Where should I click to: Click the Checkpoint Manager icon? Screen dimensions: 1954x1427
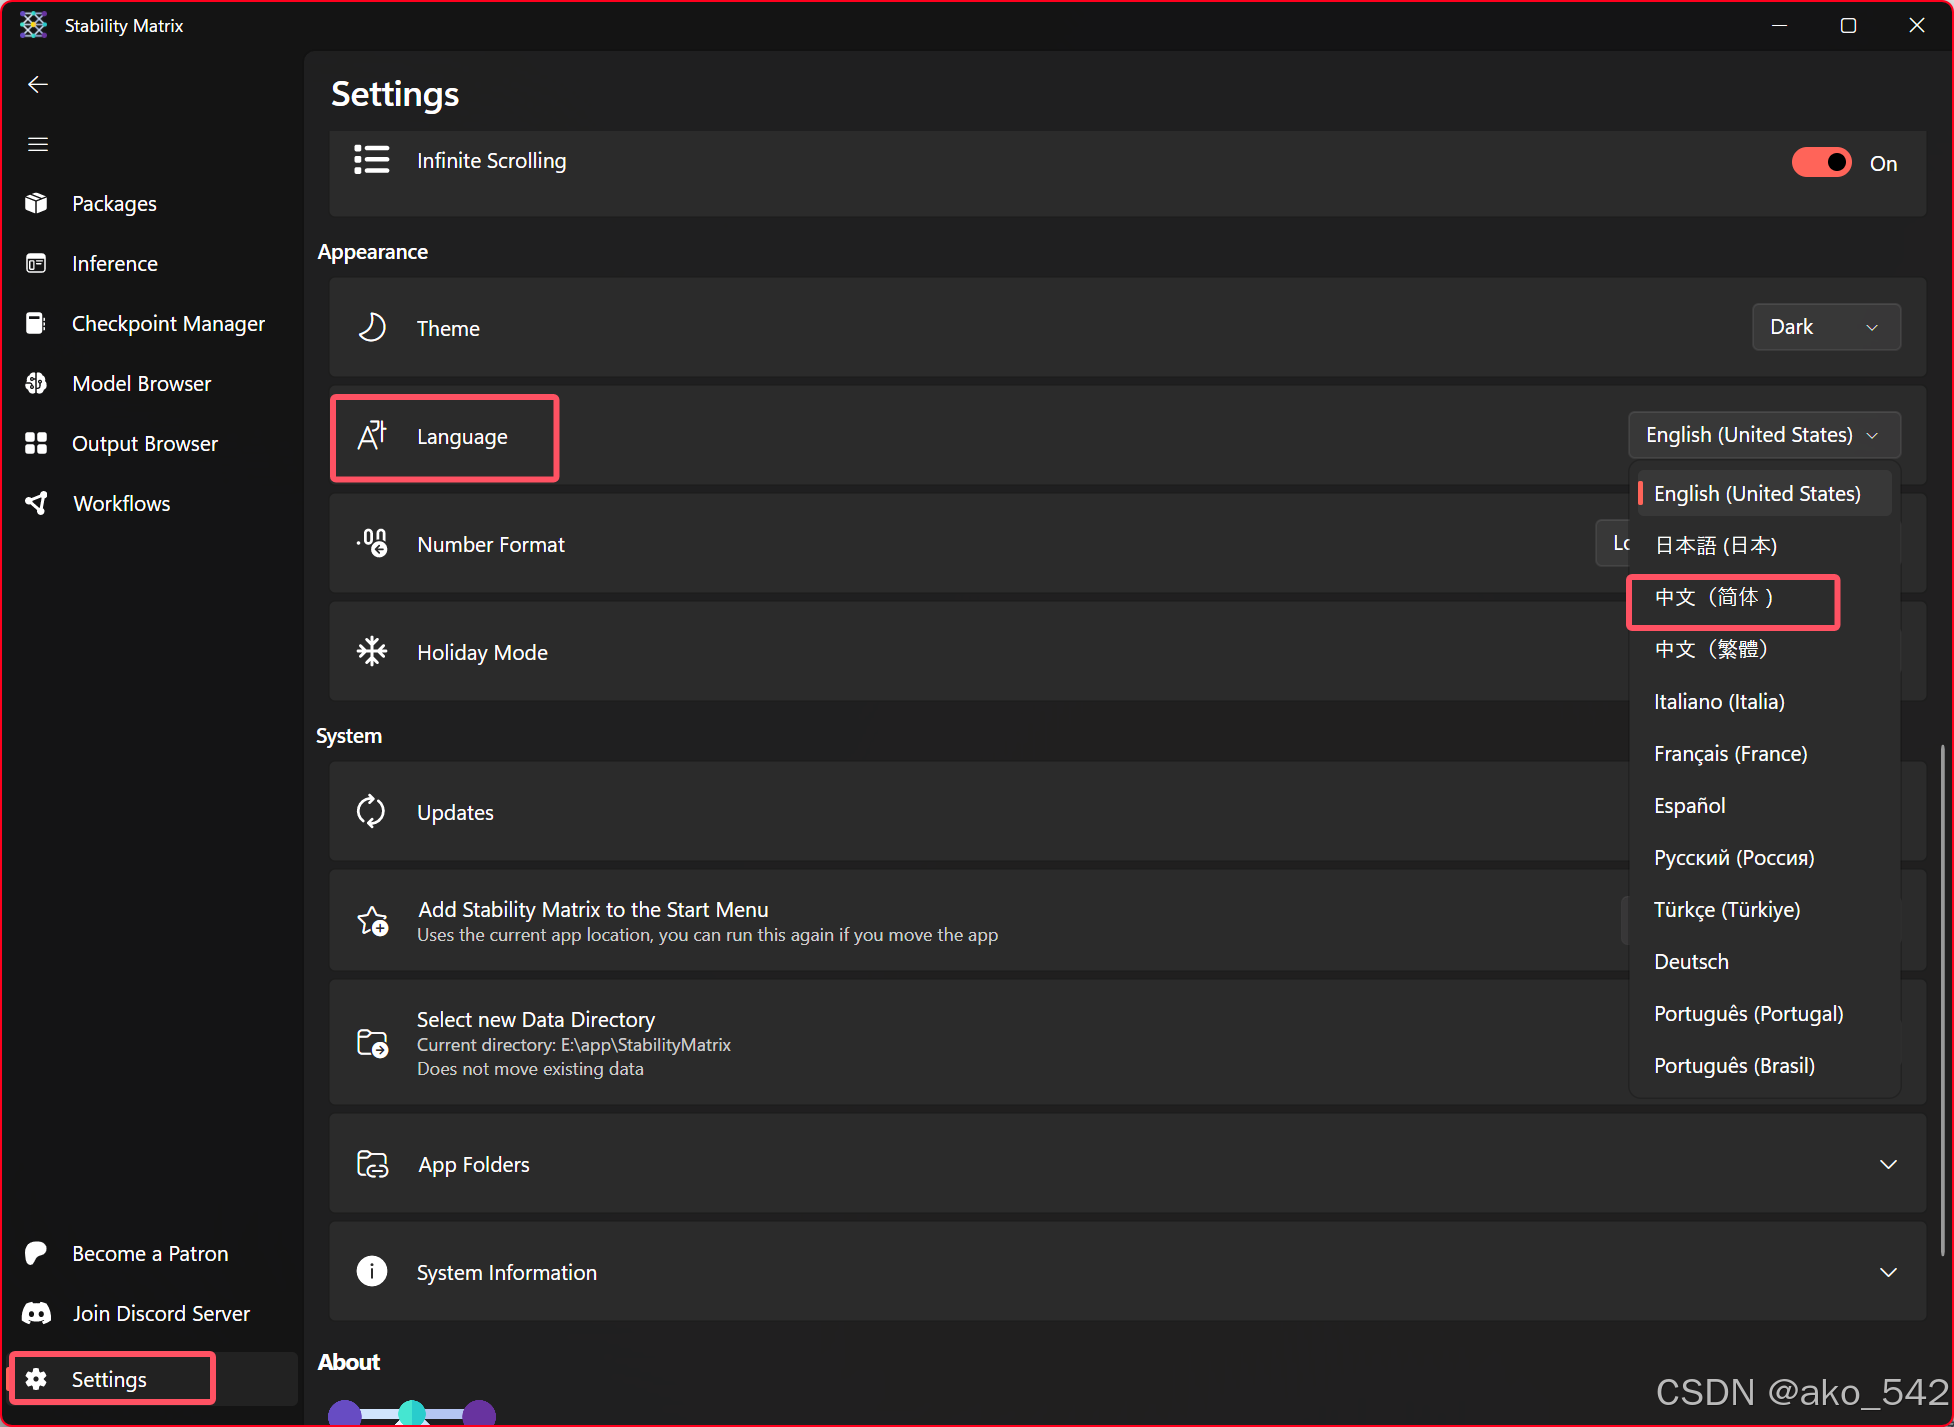37,324
